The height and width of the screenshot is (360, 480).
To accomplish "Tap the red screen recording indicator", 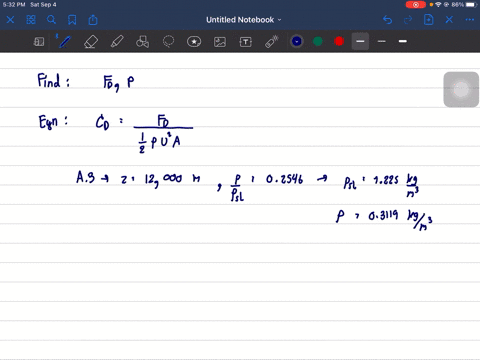I will coord(416,5).
